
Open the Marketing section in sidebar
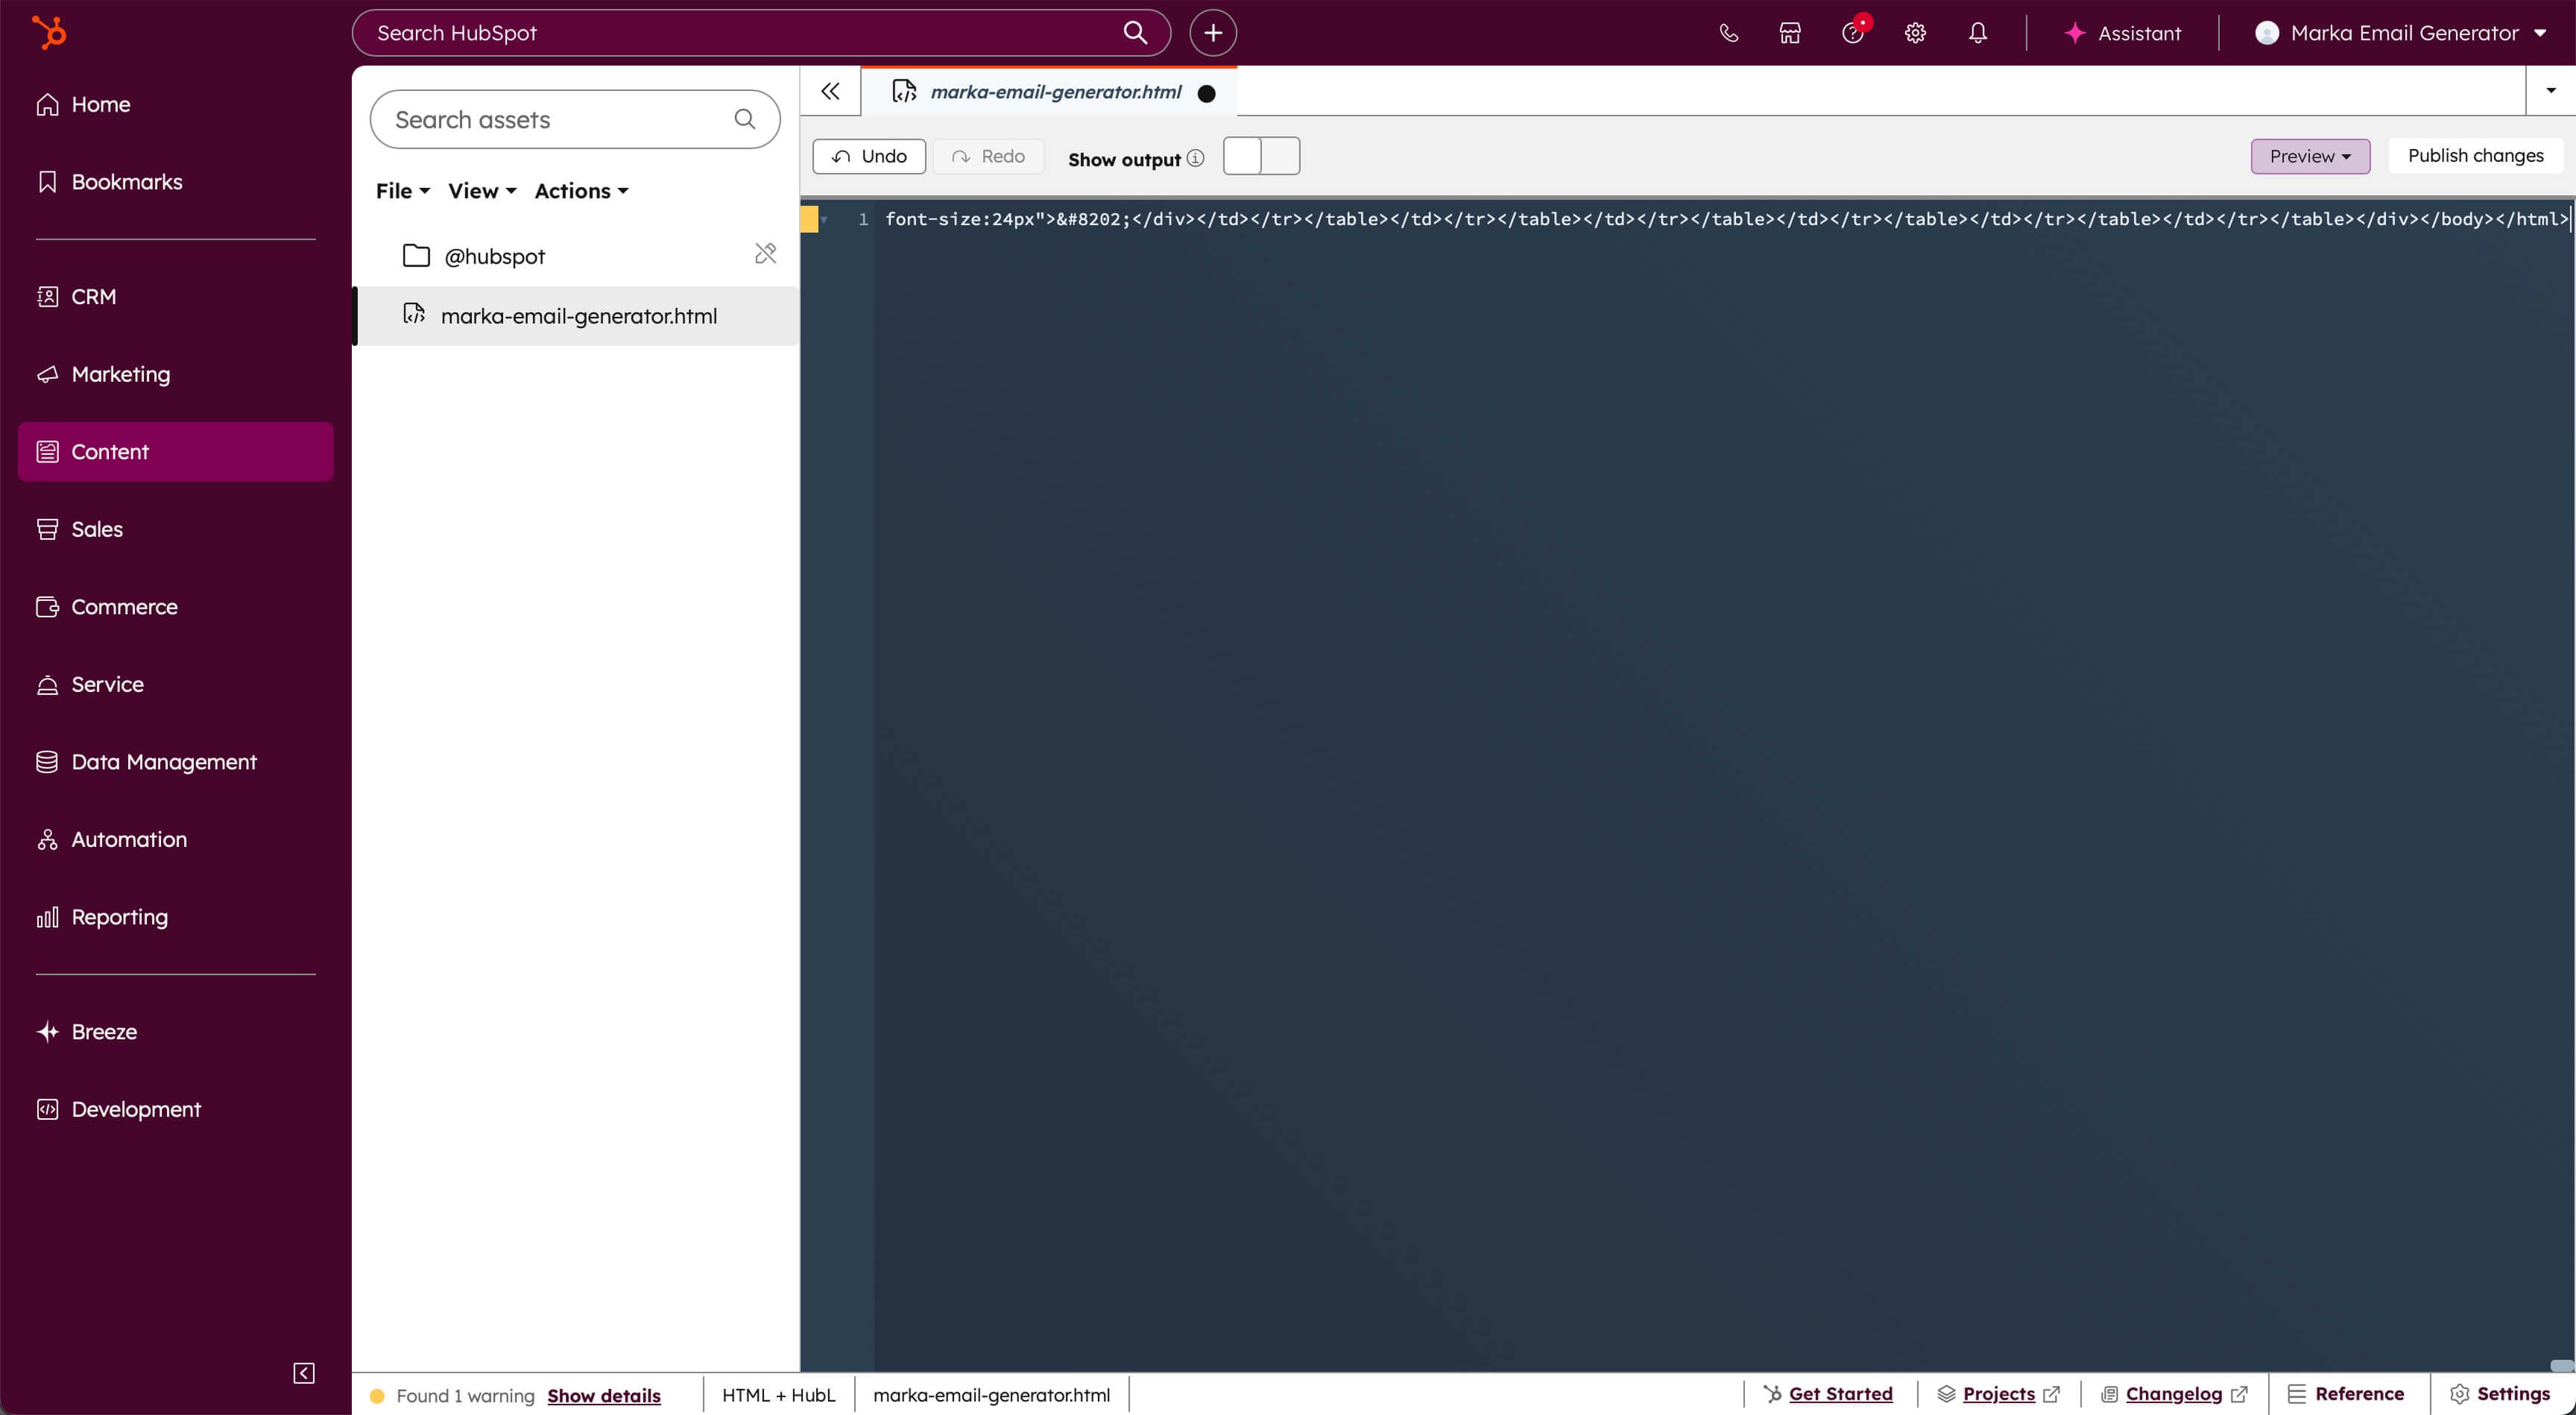[x=120, y=373]
